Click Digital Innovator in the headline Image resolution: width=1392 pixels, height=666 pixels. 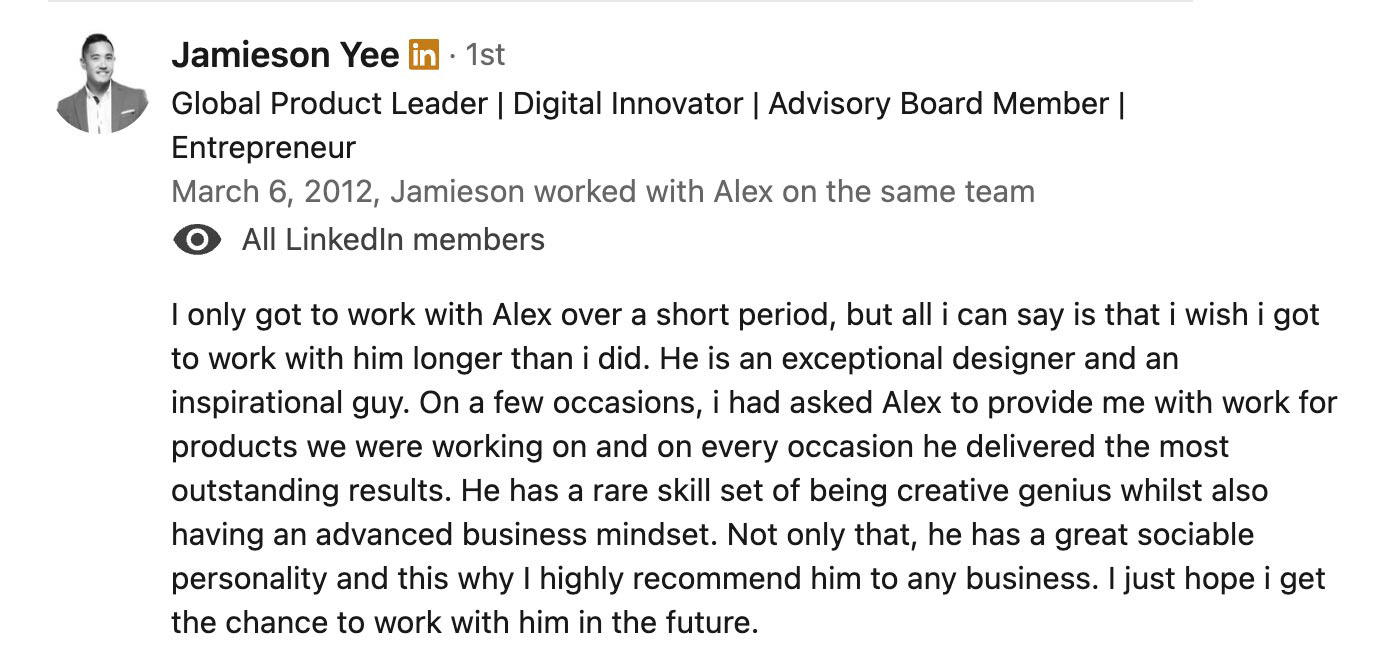pos(628,104)
